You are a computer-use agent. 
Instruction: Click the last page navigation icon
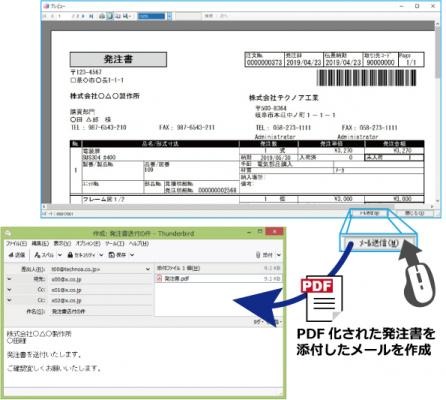click(x=91, y=16)
